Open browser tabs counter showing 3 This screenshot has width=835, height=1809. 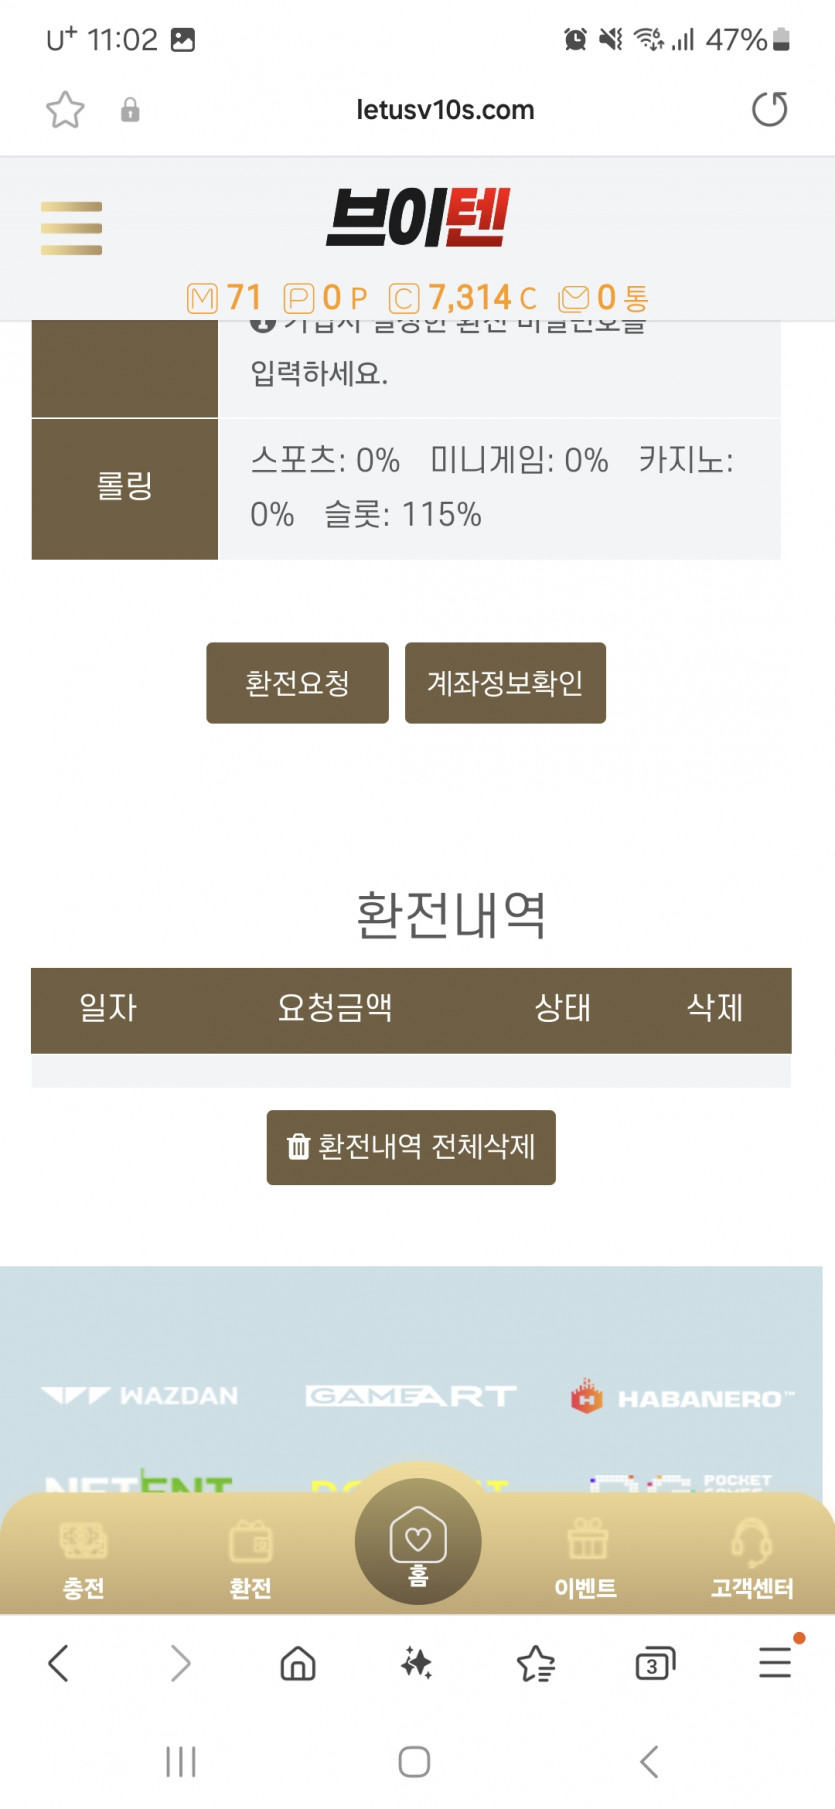click(655, 1664)
